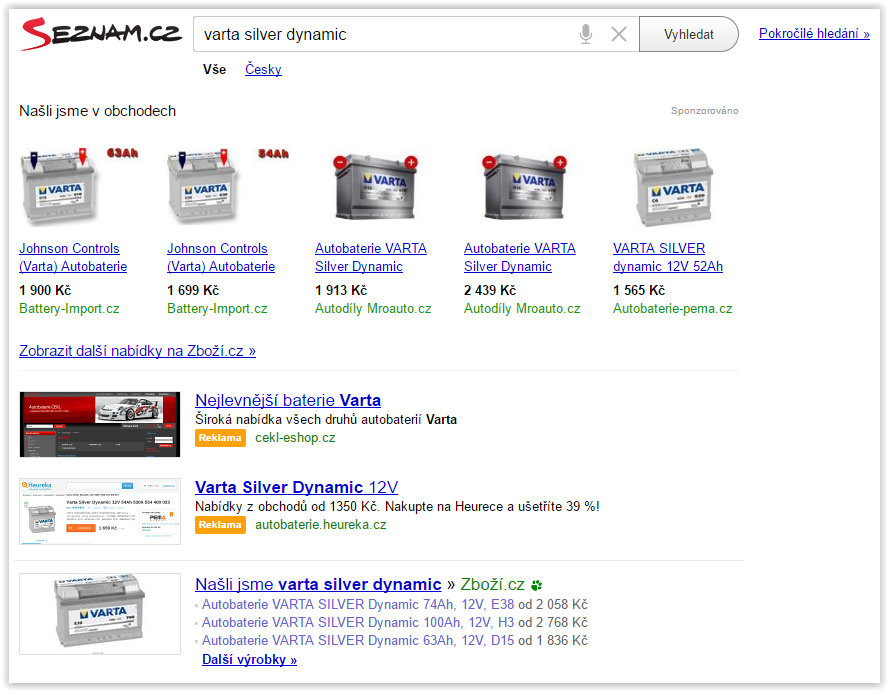This screenshot has width=888, height=691.
Task: Open VARTA SILVER dynamic 12V 52Ah link
Action: [668, 257]
